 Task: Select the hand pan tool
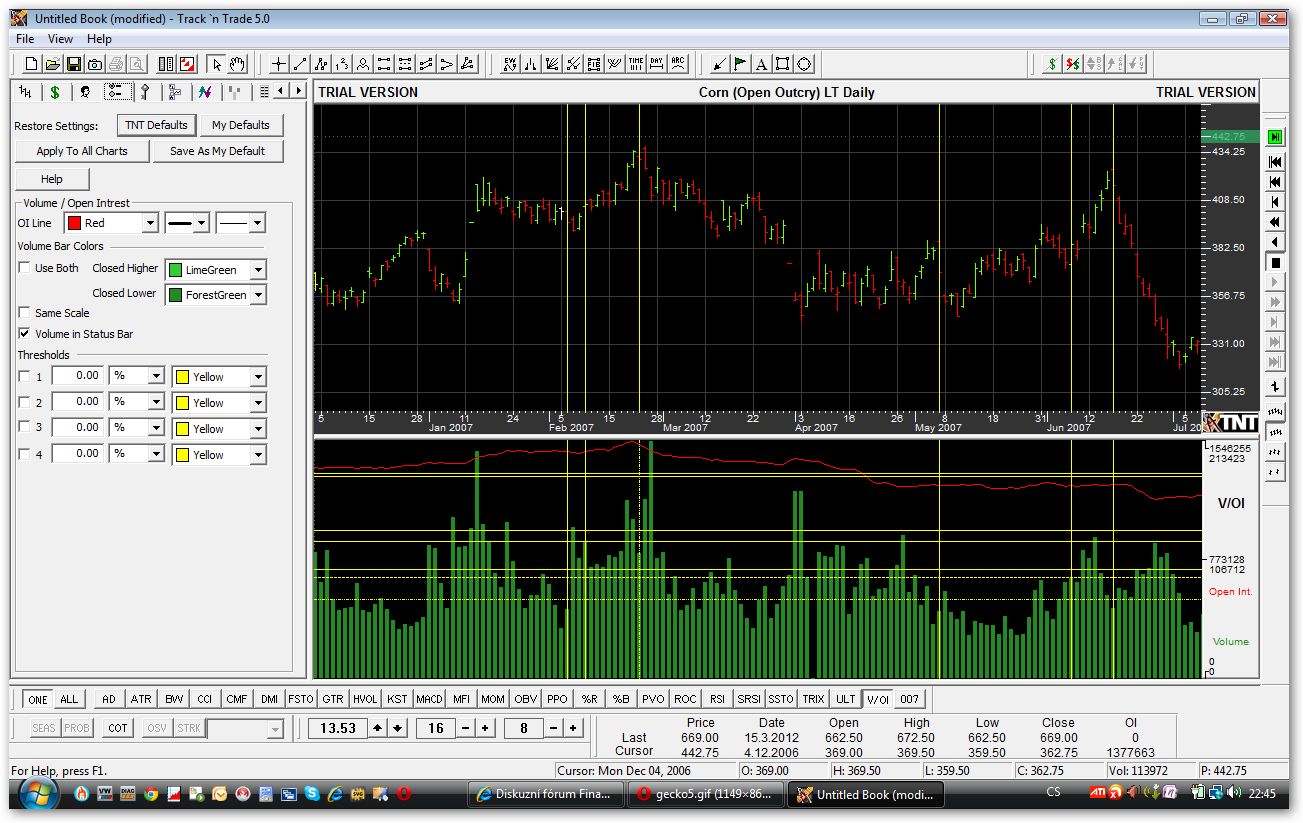[x=237, y=64]
